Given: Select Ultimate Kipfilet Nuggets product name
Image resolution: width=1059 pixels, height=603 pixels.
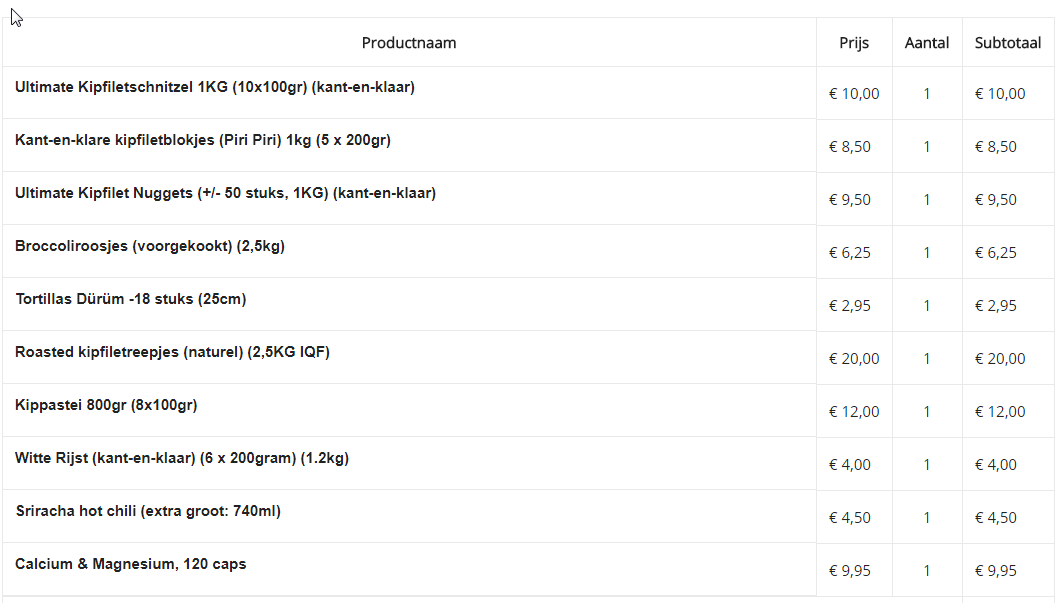Looking at the screenshot, I should (225, 193).
